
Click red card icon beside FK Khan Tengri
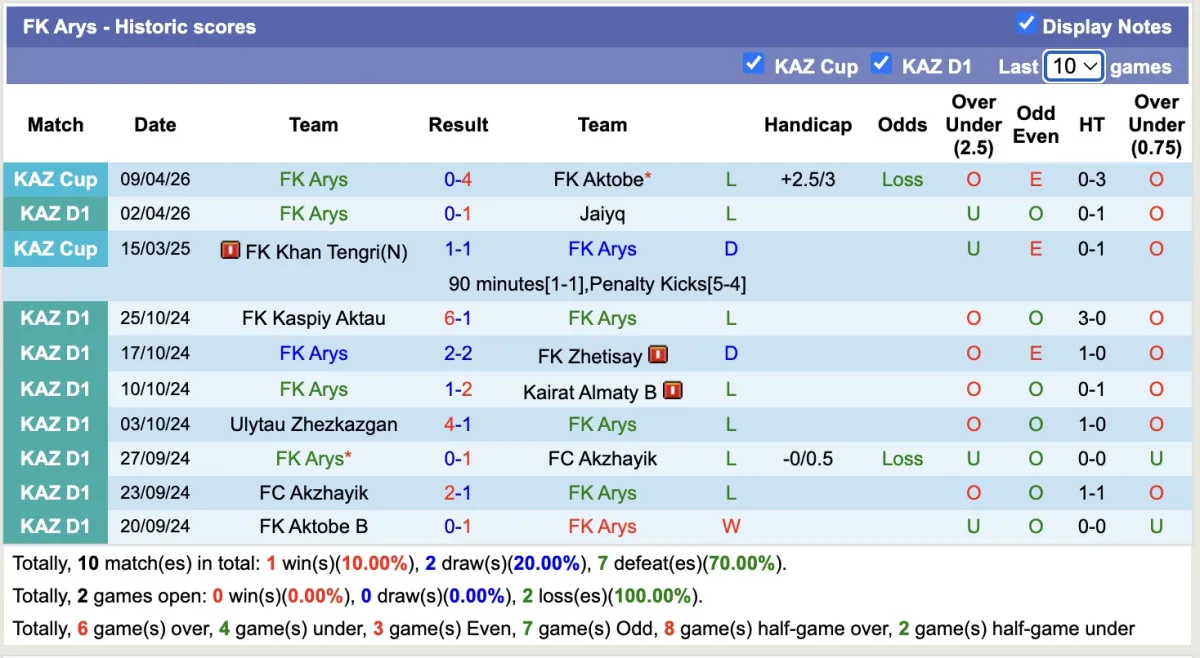230,250
